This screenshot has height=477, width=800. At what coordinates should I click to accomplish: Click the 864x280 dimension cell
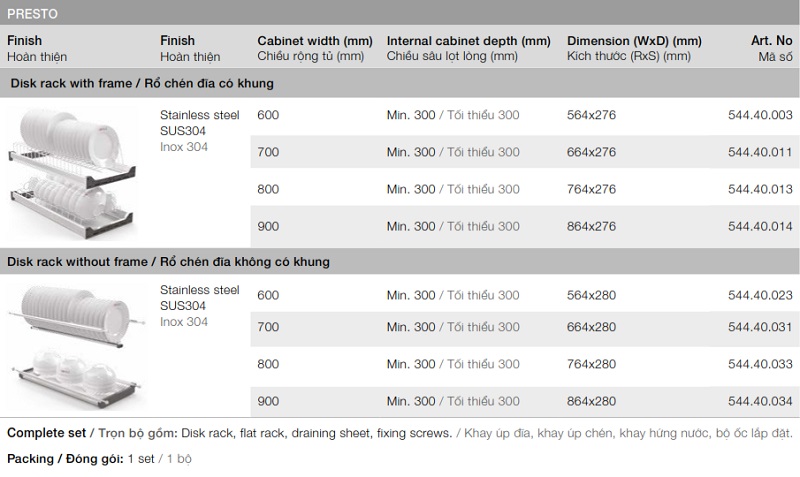[591, 401]
